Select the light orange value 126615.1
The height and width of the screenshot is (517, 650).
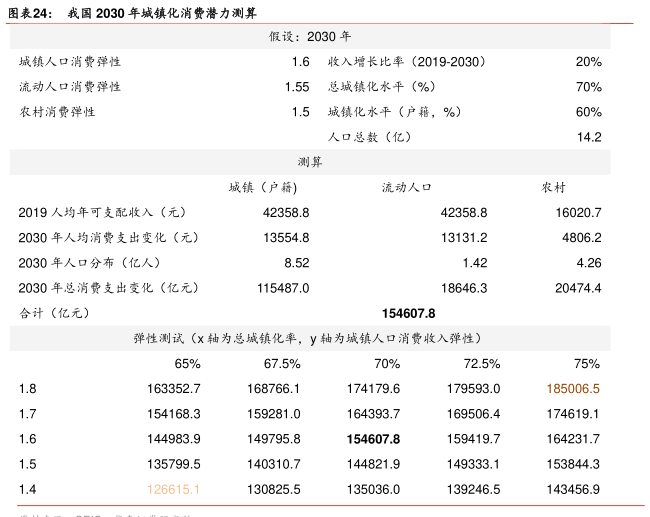174,489
